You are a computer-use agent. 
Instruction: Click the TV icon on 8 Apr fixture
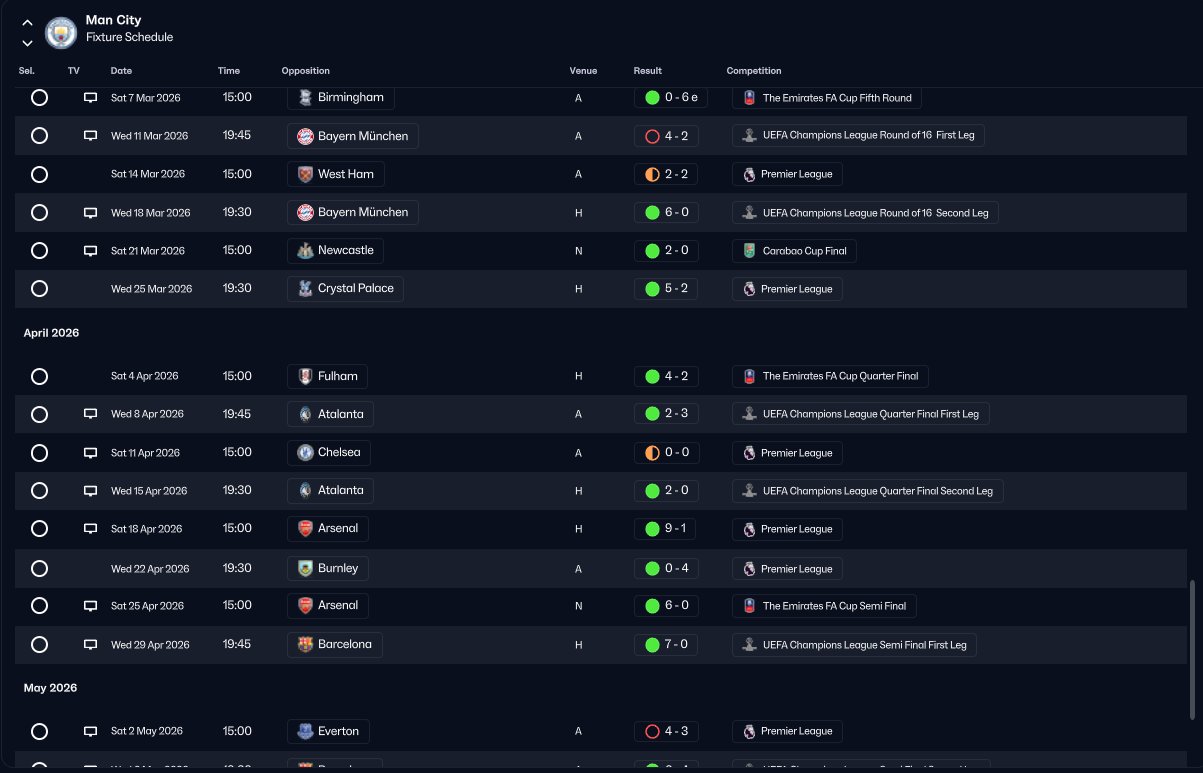point(90,414)
